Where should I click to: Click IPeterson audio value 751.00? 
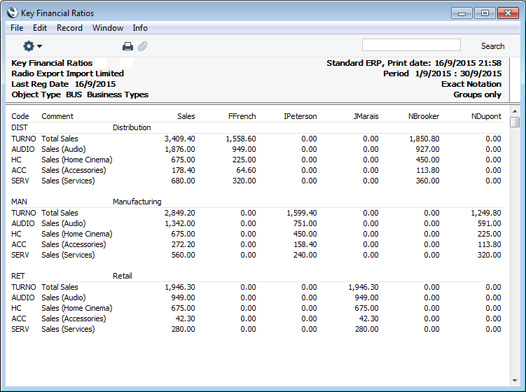[x=305, y=223]
